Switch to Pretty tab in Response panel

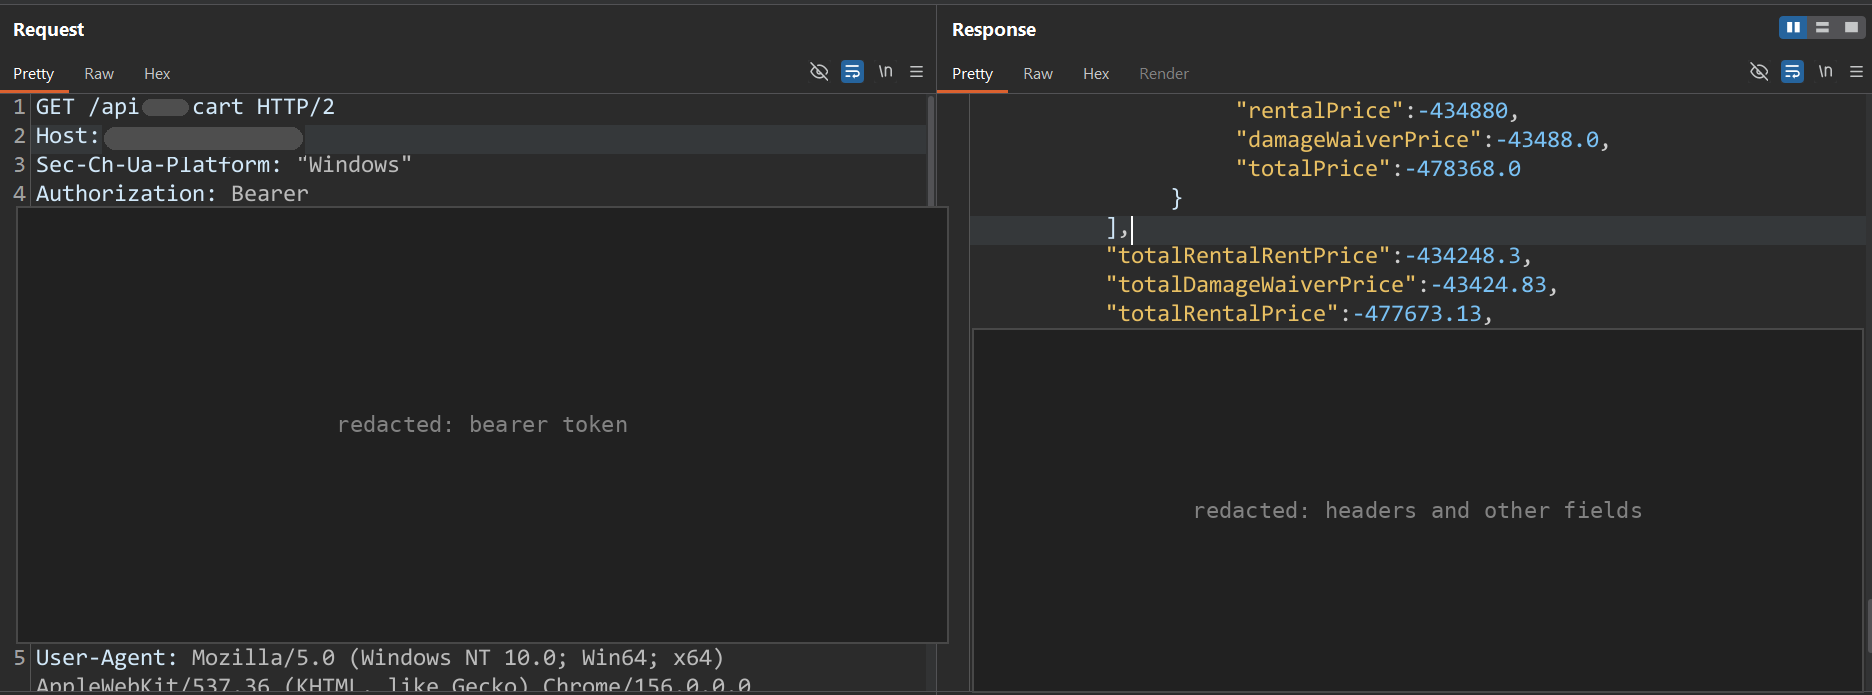coord(972,74)
